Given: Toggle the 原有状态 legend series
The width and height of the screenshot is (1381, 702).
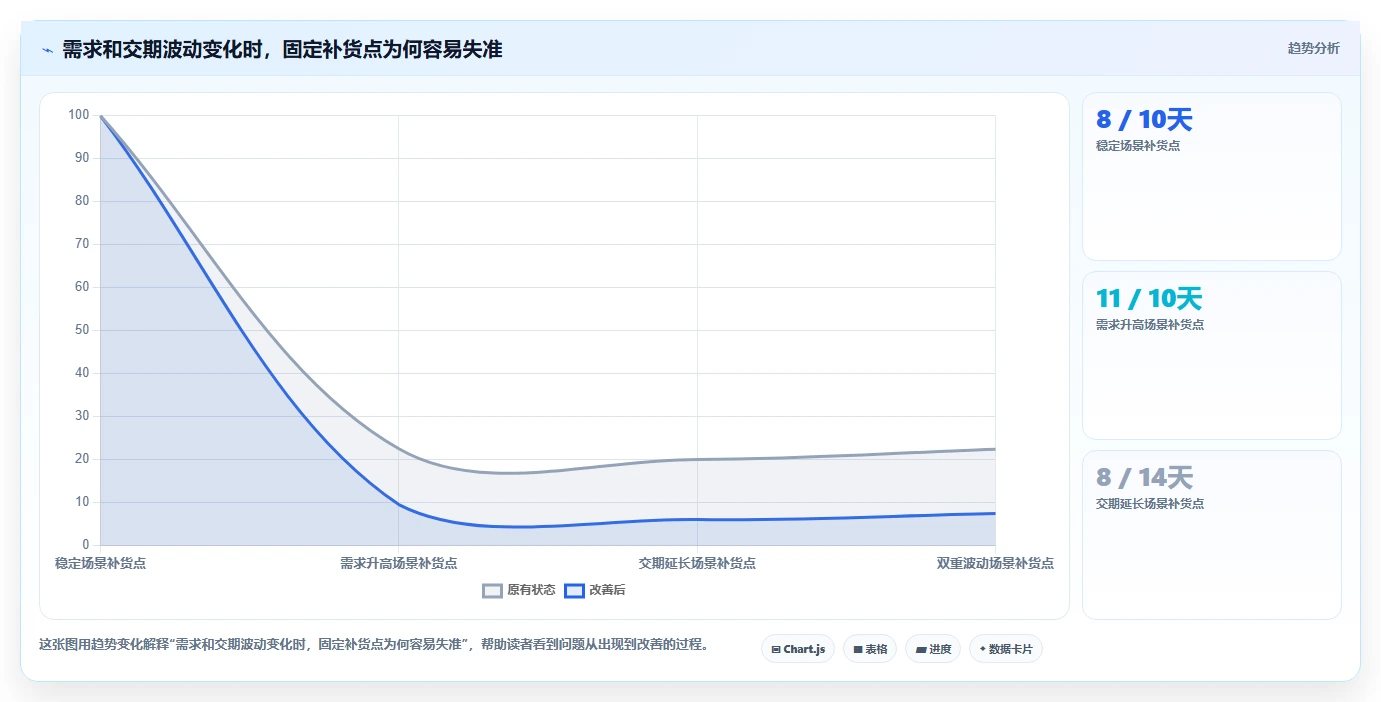Looking at the screenshot, I should [519, 590].
